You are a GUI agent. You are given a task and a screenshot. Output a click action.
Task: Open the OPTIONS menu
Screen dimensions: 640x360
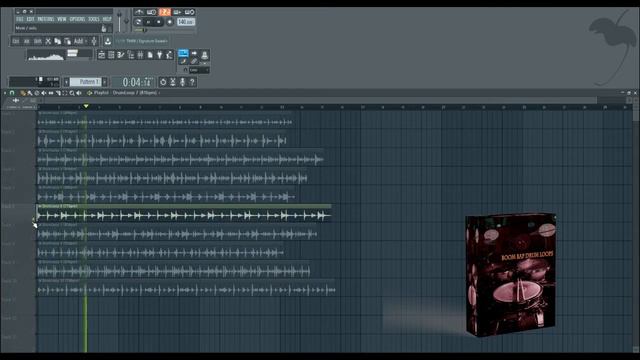[77, 19]
